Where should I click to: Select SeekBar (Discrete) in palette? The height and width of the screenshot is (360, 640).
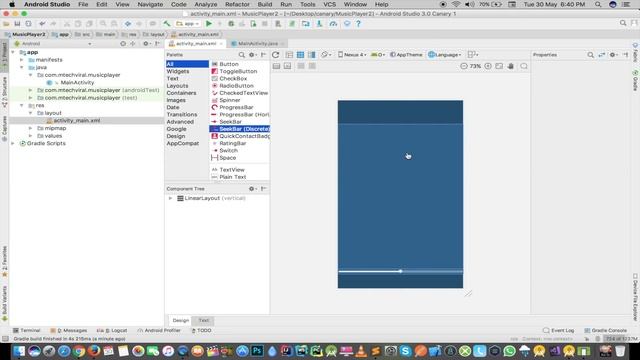pos(240,129)
